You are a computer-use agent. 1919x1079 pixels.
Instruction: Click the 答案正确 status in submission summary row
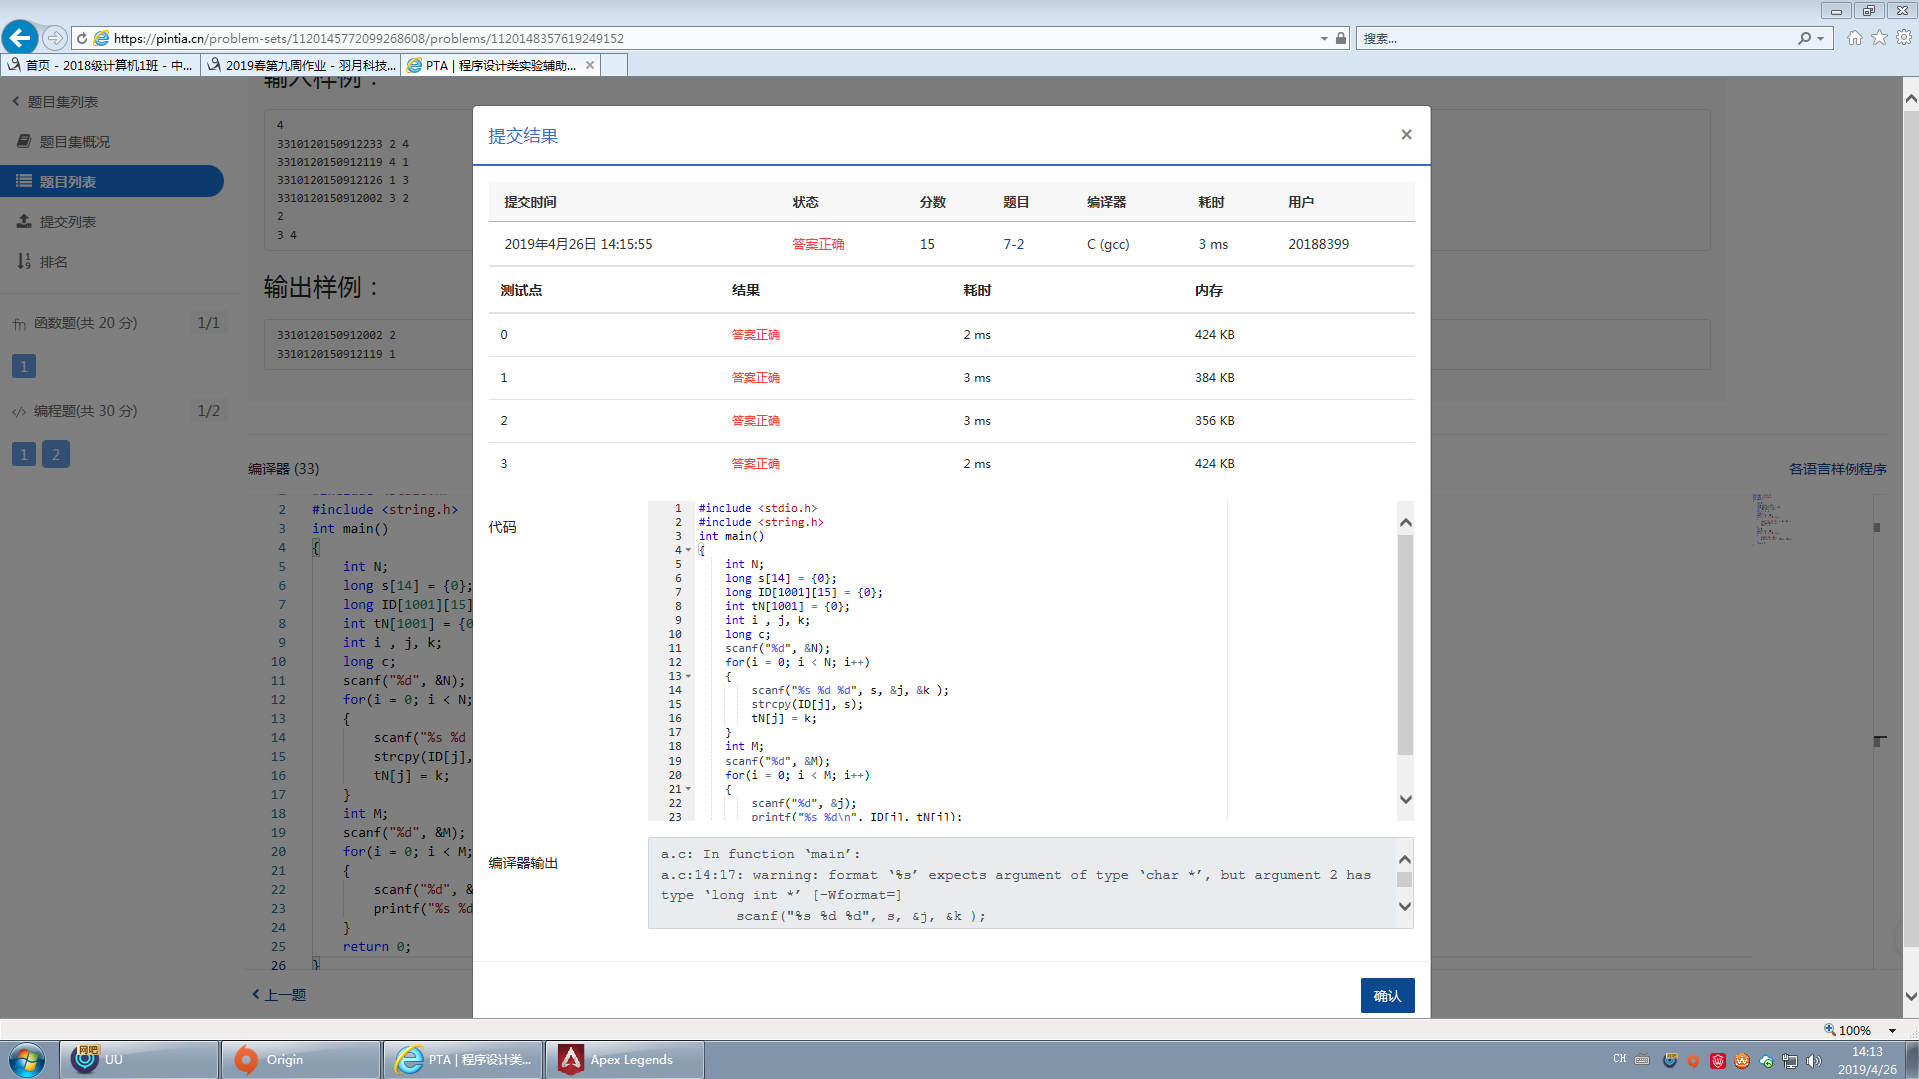[818, 244]
